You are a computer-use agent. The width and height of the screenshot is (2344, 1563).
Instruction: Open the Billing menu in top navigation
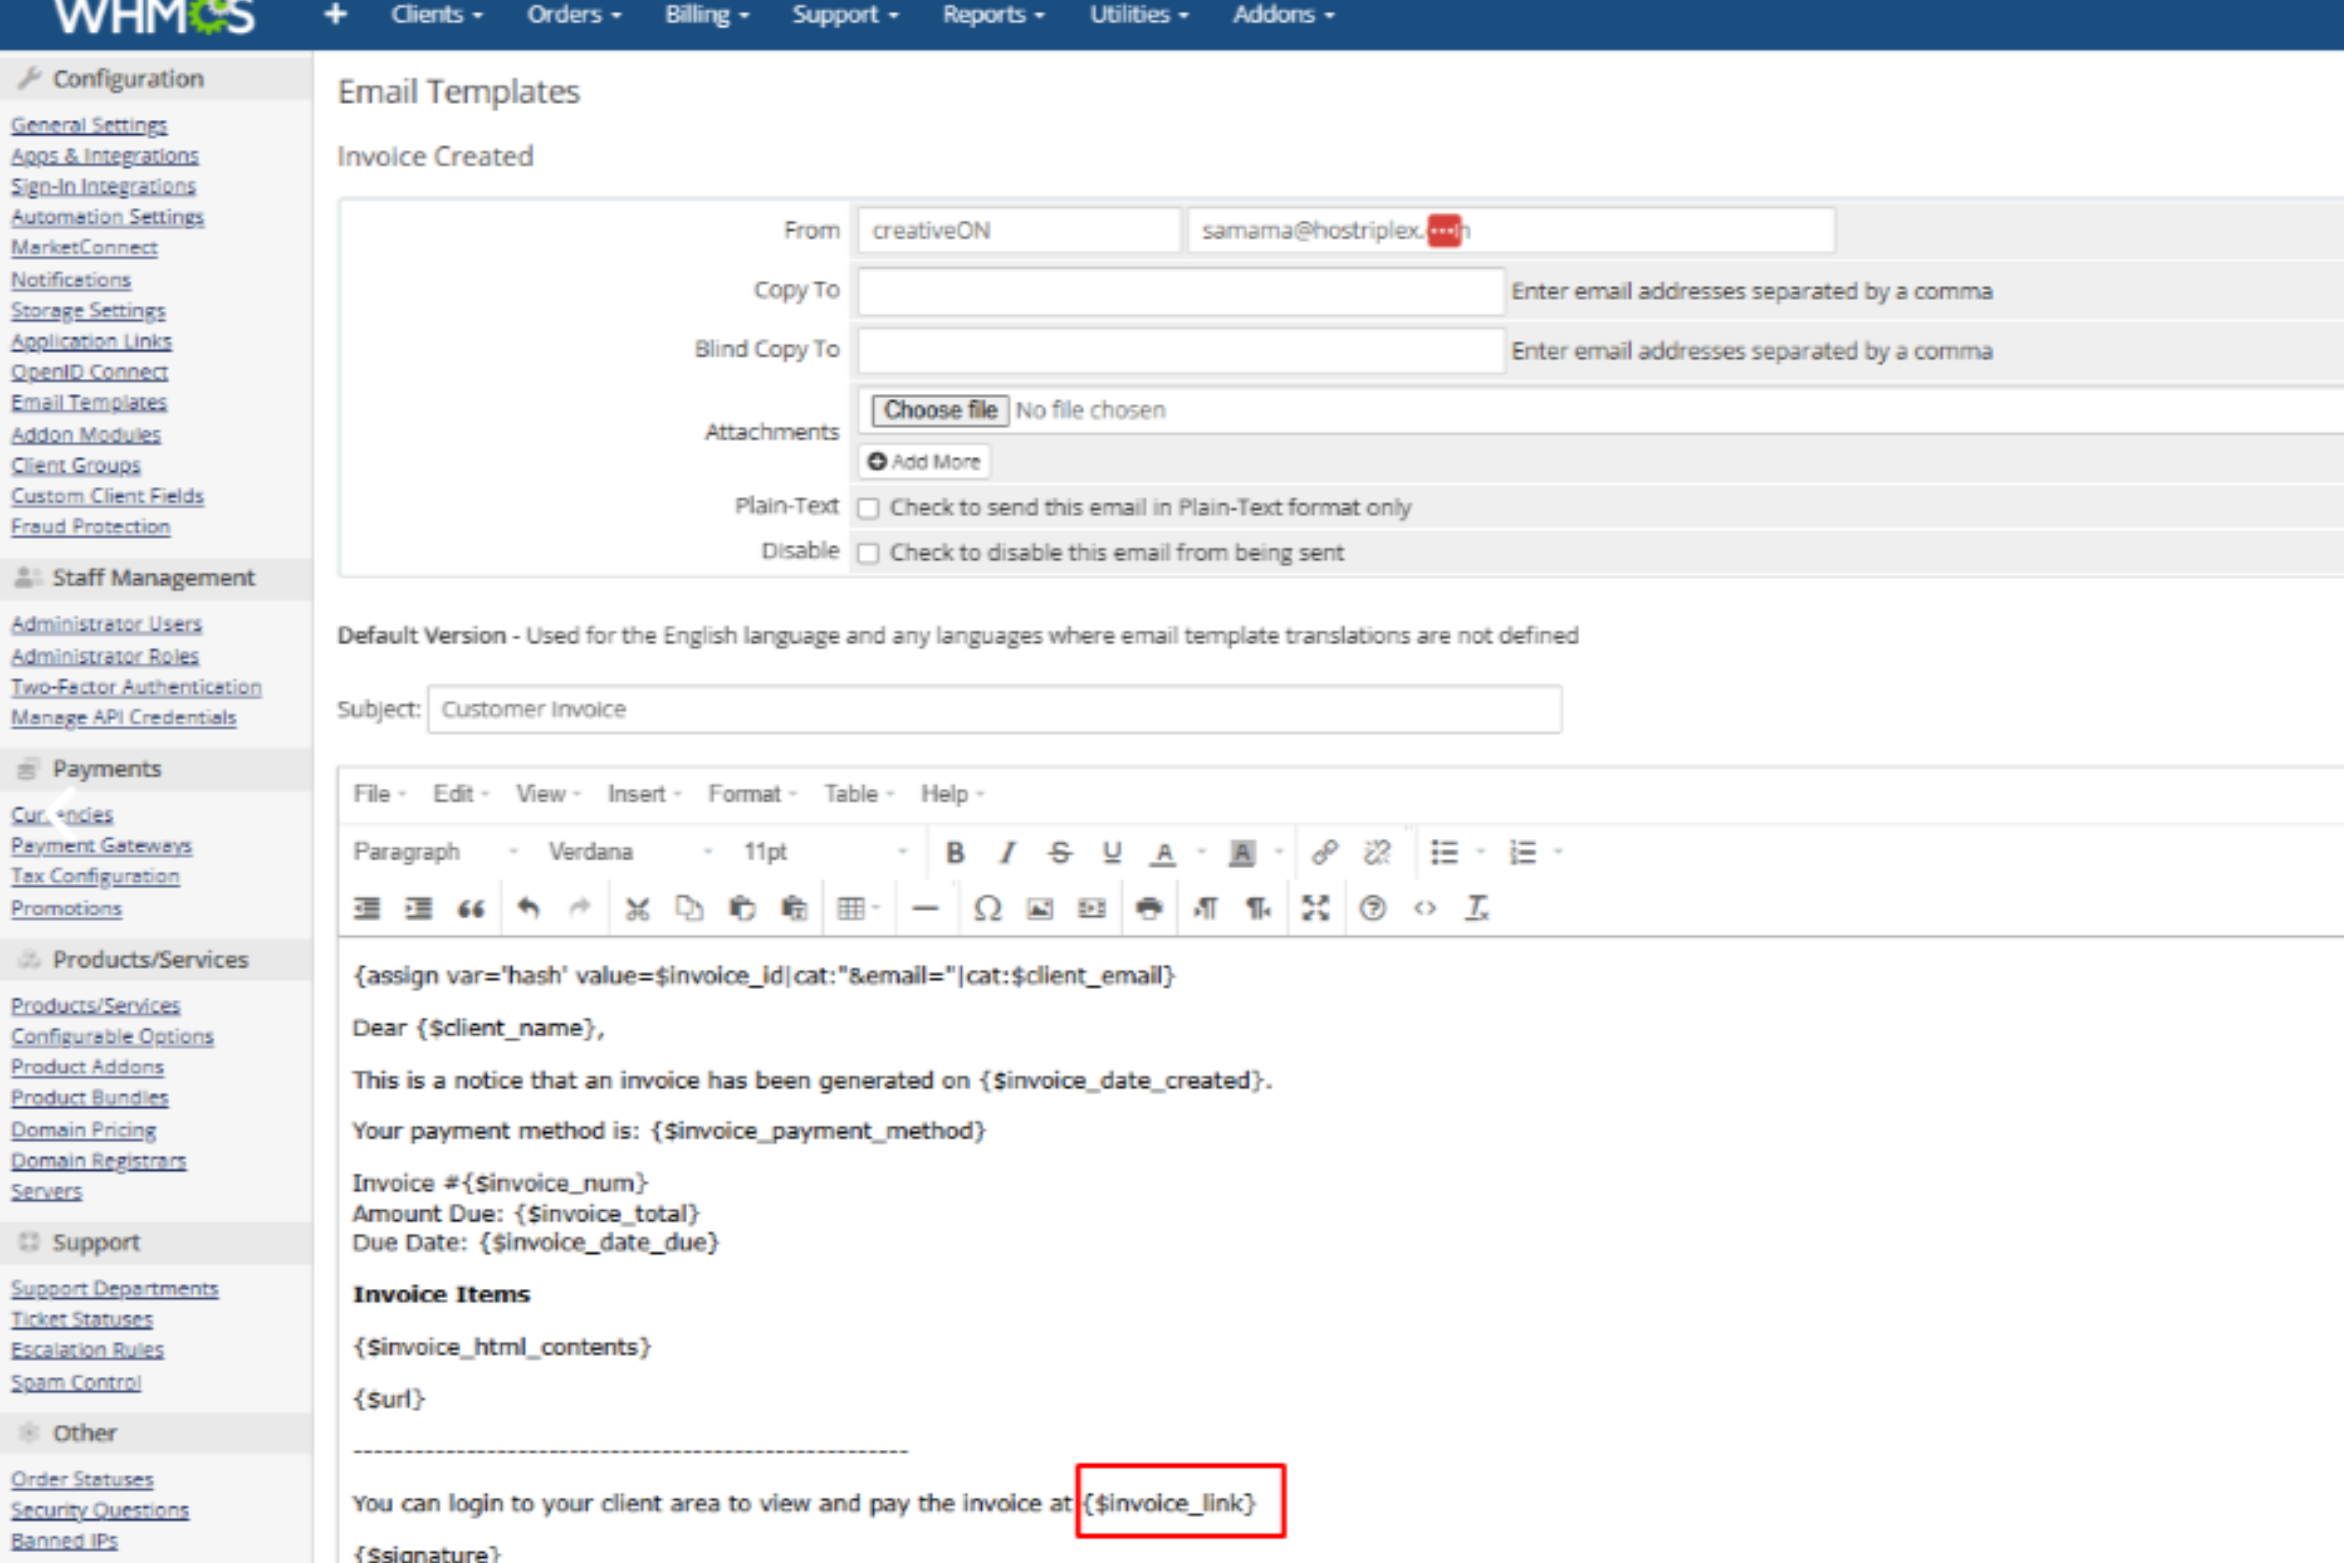click(x=706, y=15)
